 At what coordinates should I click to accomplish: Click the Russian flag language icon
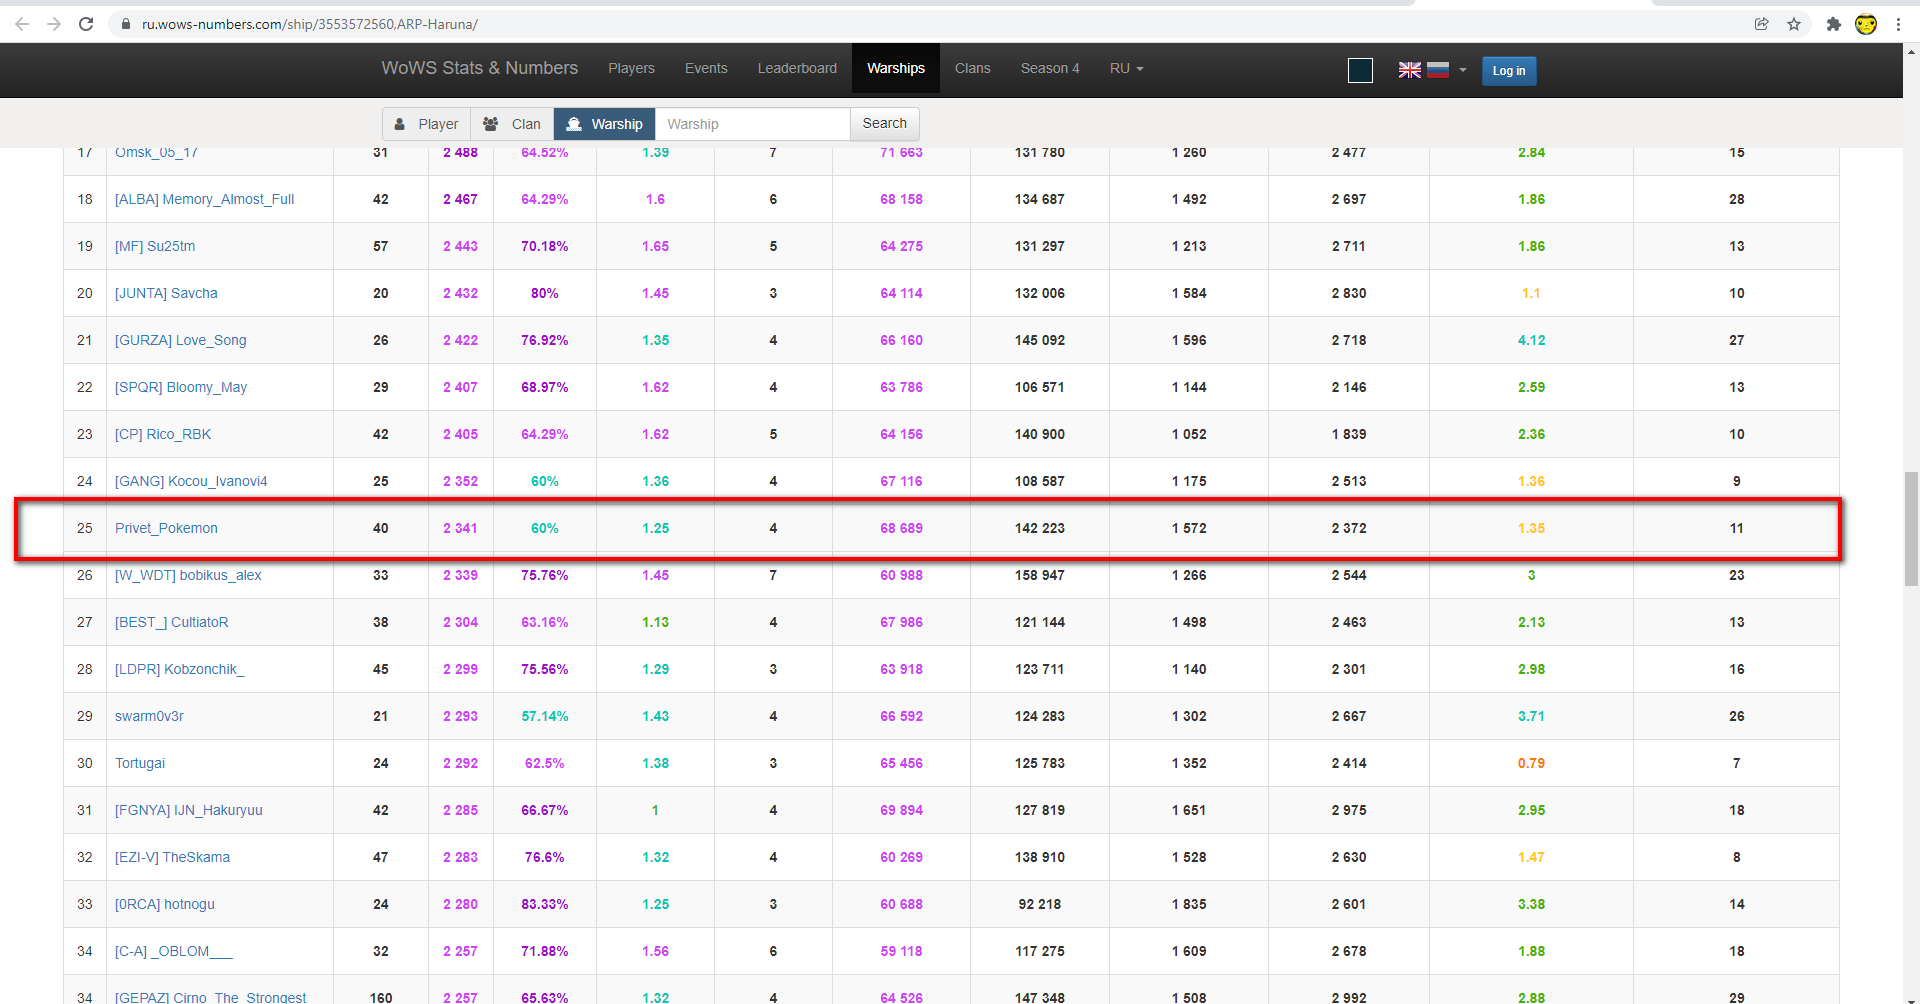coord(1438,70)
